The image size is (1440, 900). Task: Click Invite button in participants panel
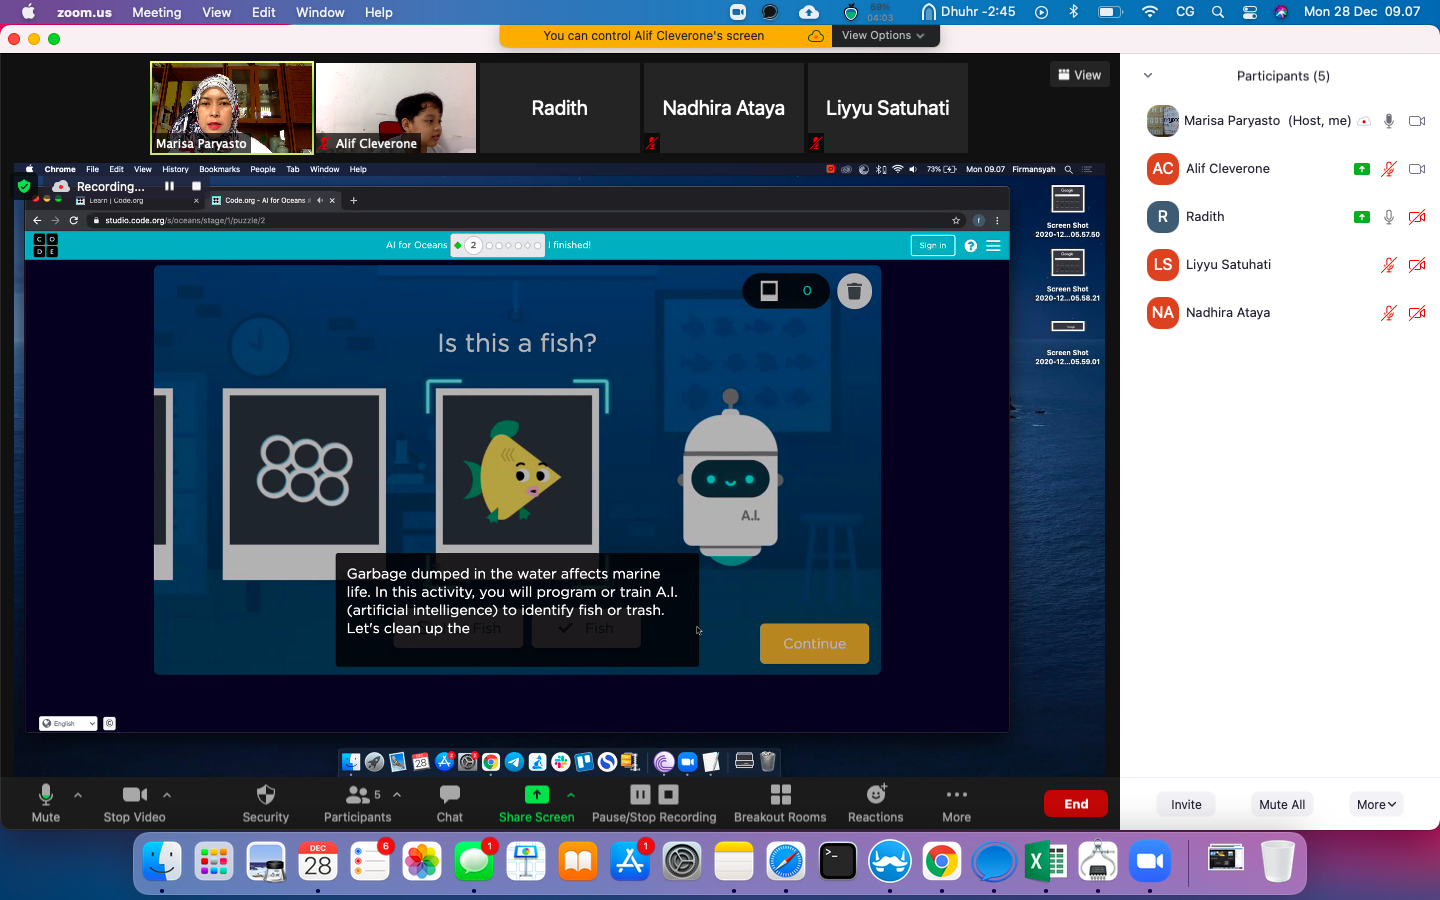pyautogui.click(x=1186, y=804)
